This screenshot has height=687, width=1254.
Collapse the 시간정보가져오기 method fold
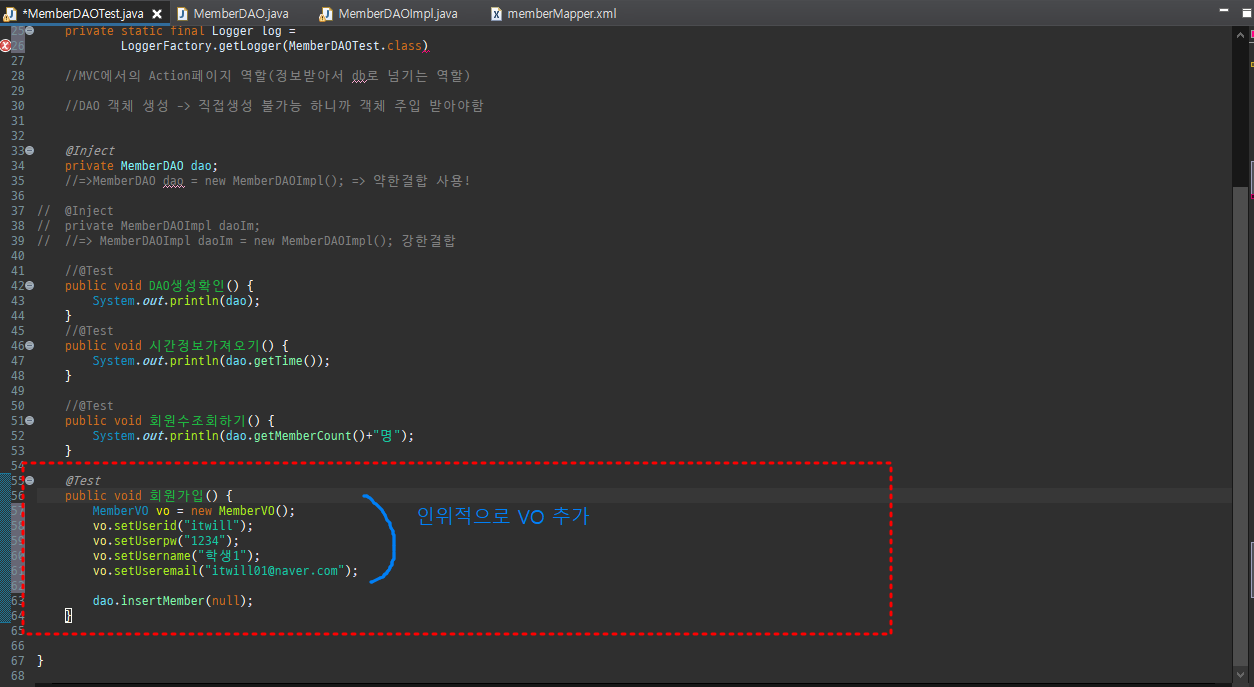(x=29, y=346)
